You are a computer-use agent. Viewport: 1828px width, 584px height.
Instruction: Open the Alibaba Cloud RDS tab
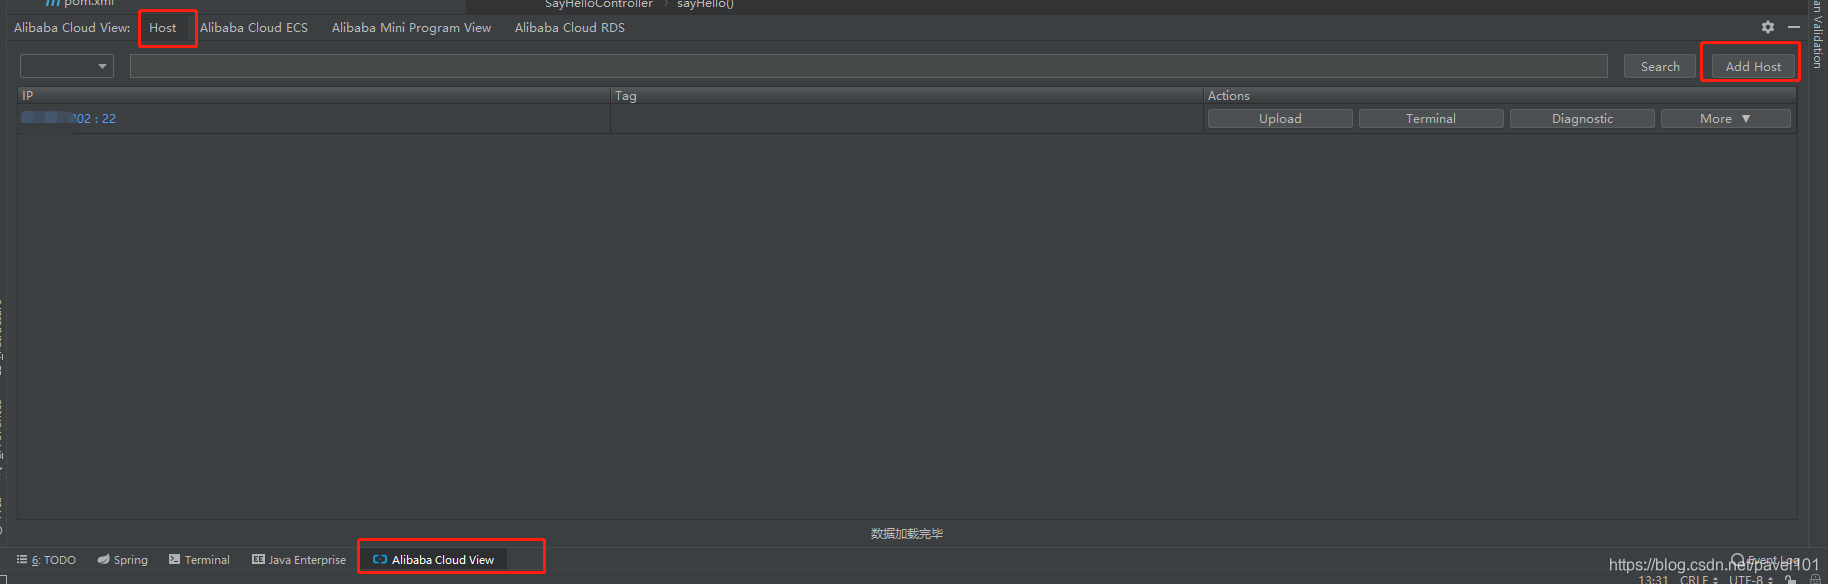pyautogui.click(x=570, y=27)
